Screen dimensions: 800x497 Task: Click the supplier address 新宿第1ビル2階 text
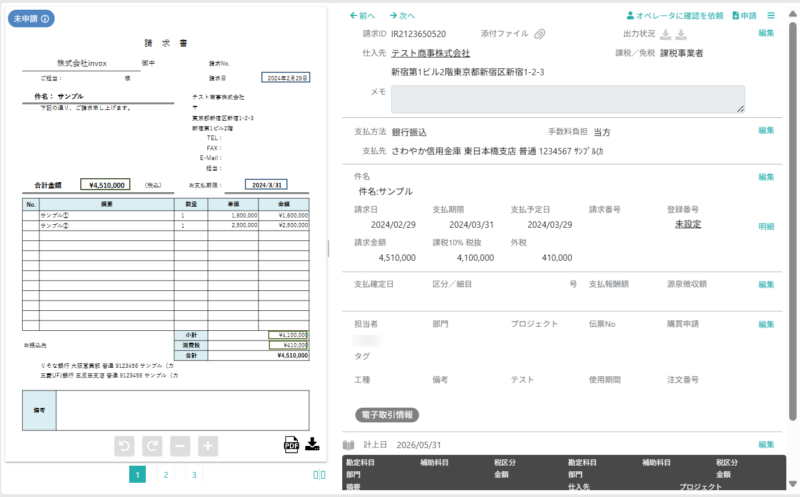(467, 72)
